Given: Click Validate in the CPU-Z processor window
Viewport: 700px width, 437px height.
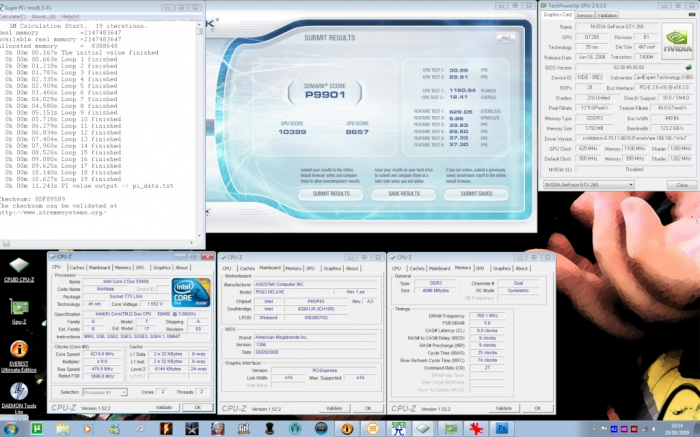Looking at the screenshot, I should tap(164, 408).
